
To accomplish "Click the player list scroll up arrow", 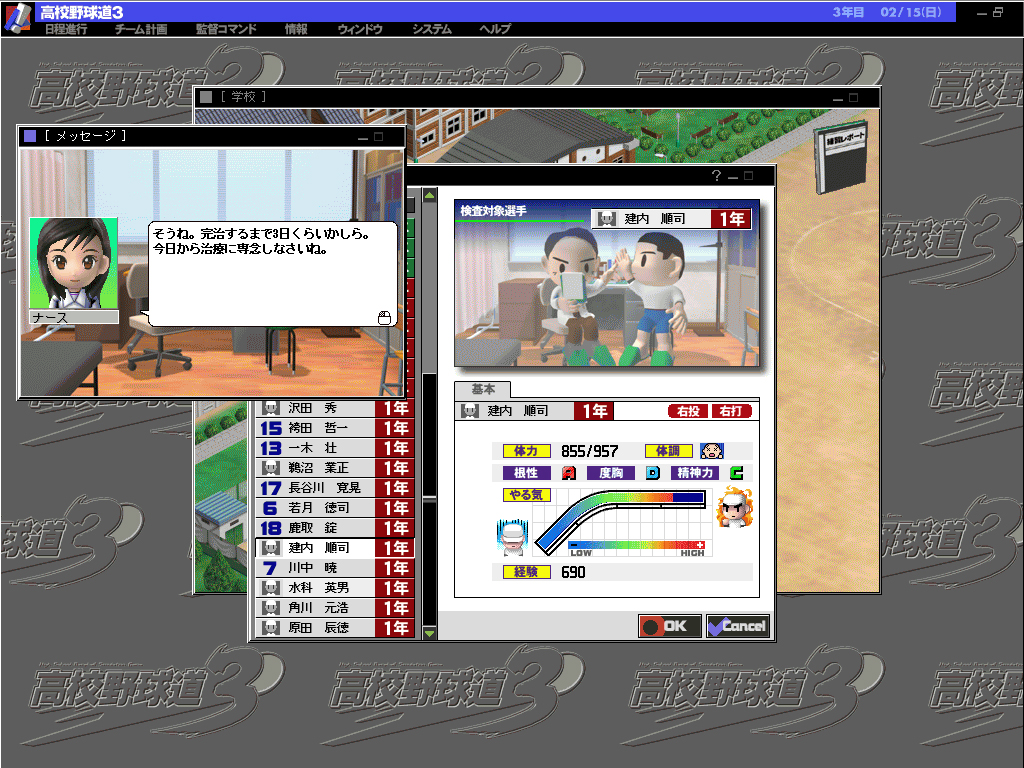I will (429, 195).
